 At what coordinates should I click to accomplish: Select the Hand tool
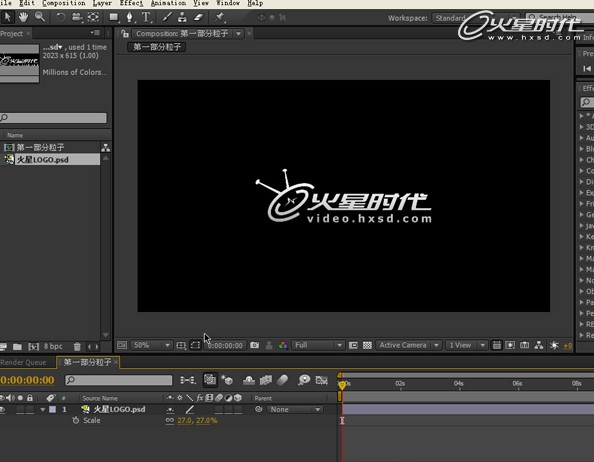tap(23, 17)
